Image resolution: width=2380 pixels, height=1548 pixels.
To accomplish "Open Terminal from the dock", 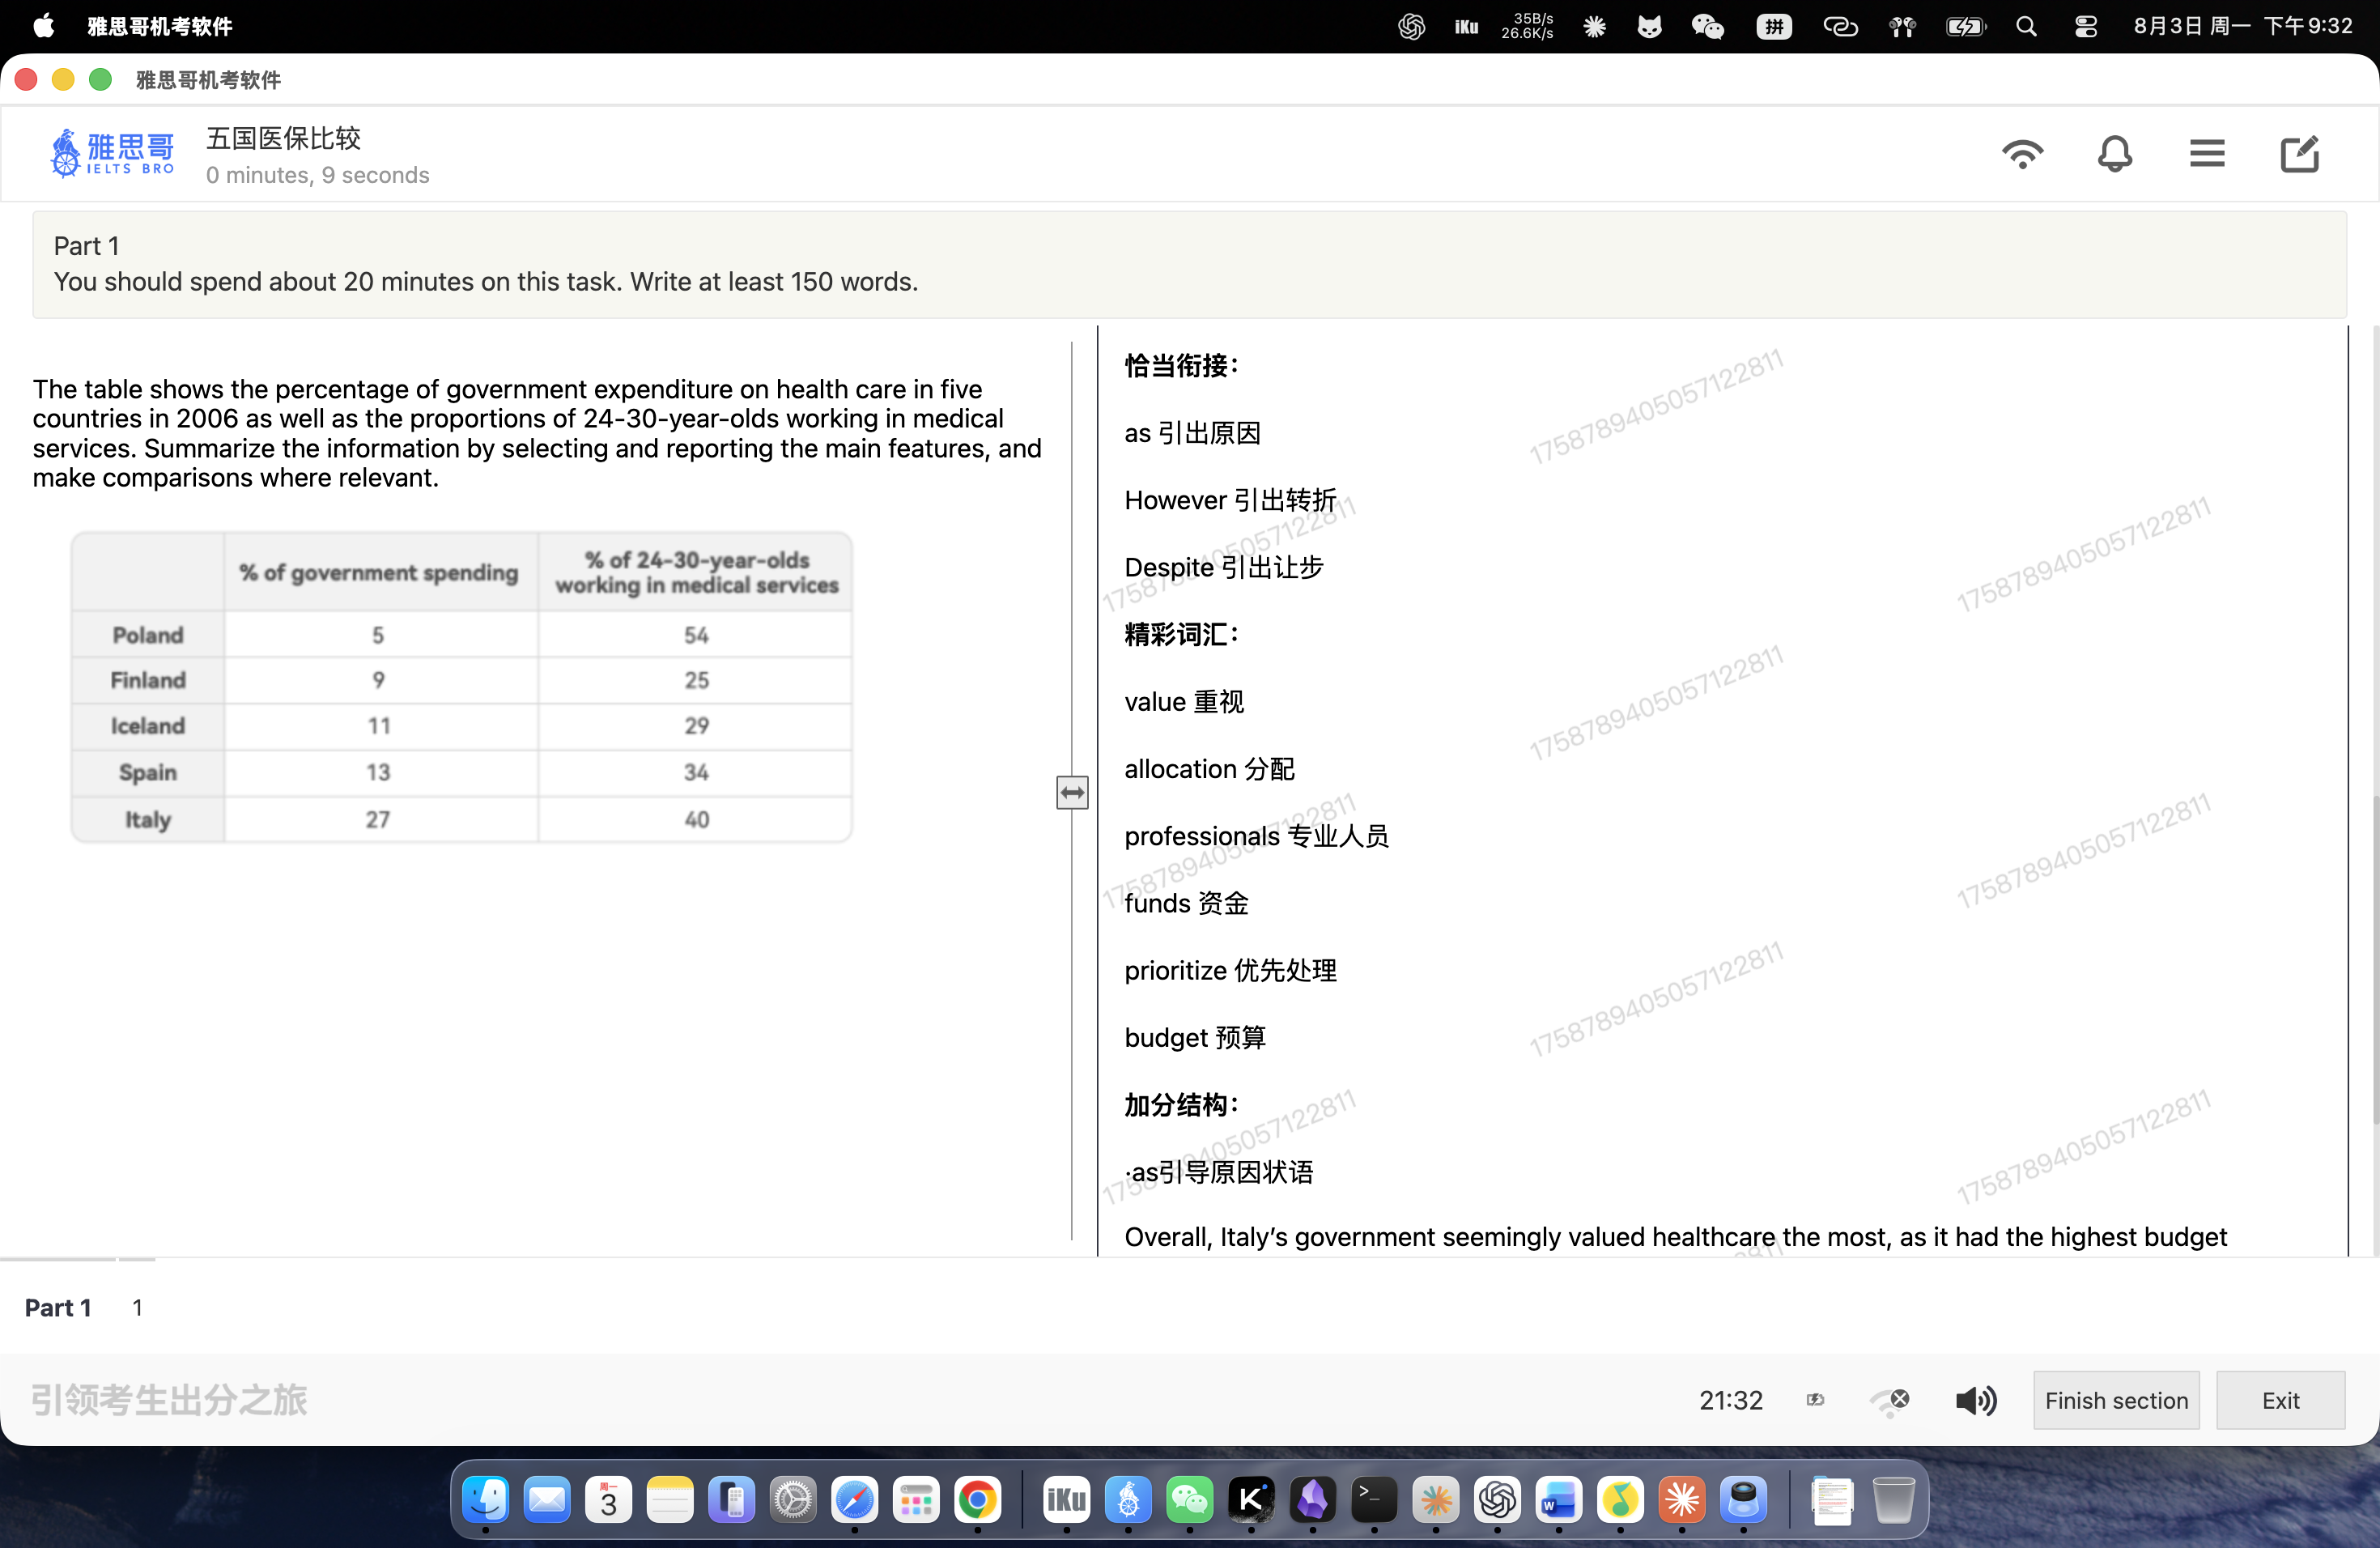I will [1374, 1499].
